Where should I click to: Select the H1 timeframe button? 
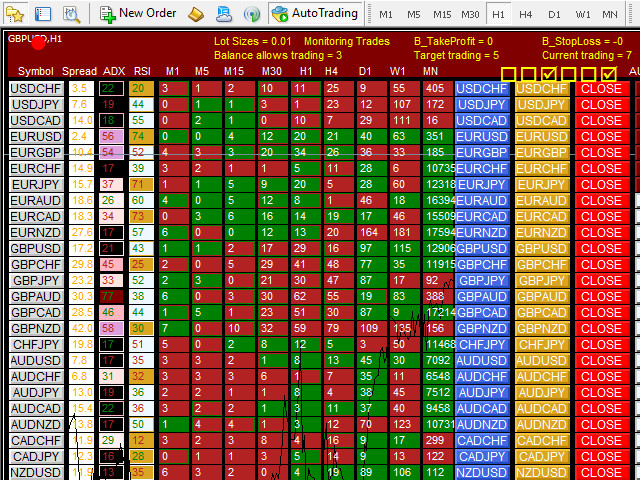pyautogui.click(x=498, y=14)
